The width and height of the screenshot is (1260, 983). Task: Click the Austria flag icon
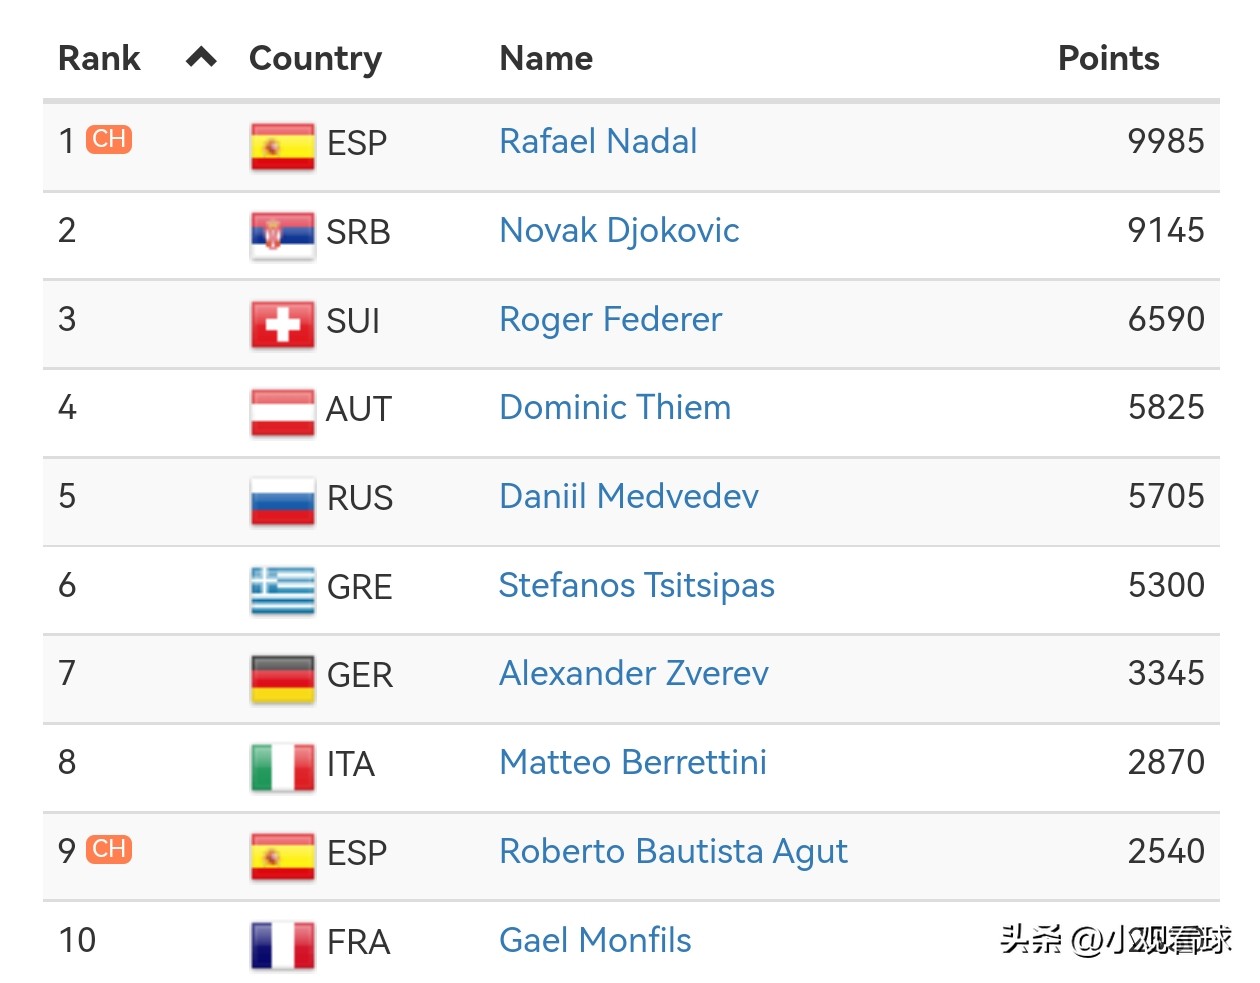pyautogui.click(x=282, y=412)
